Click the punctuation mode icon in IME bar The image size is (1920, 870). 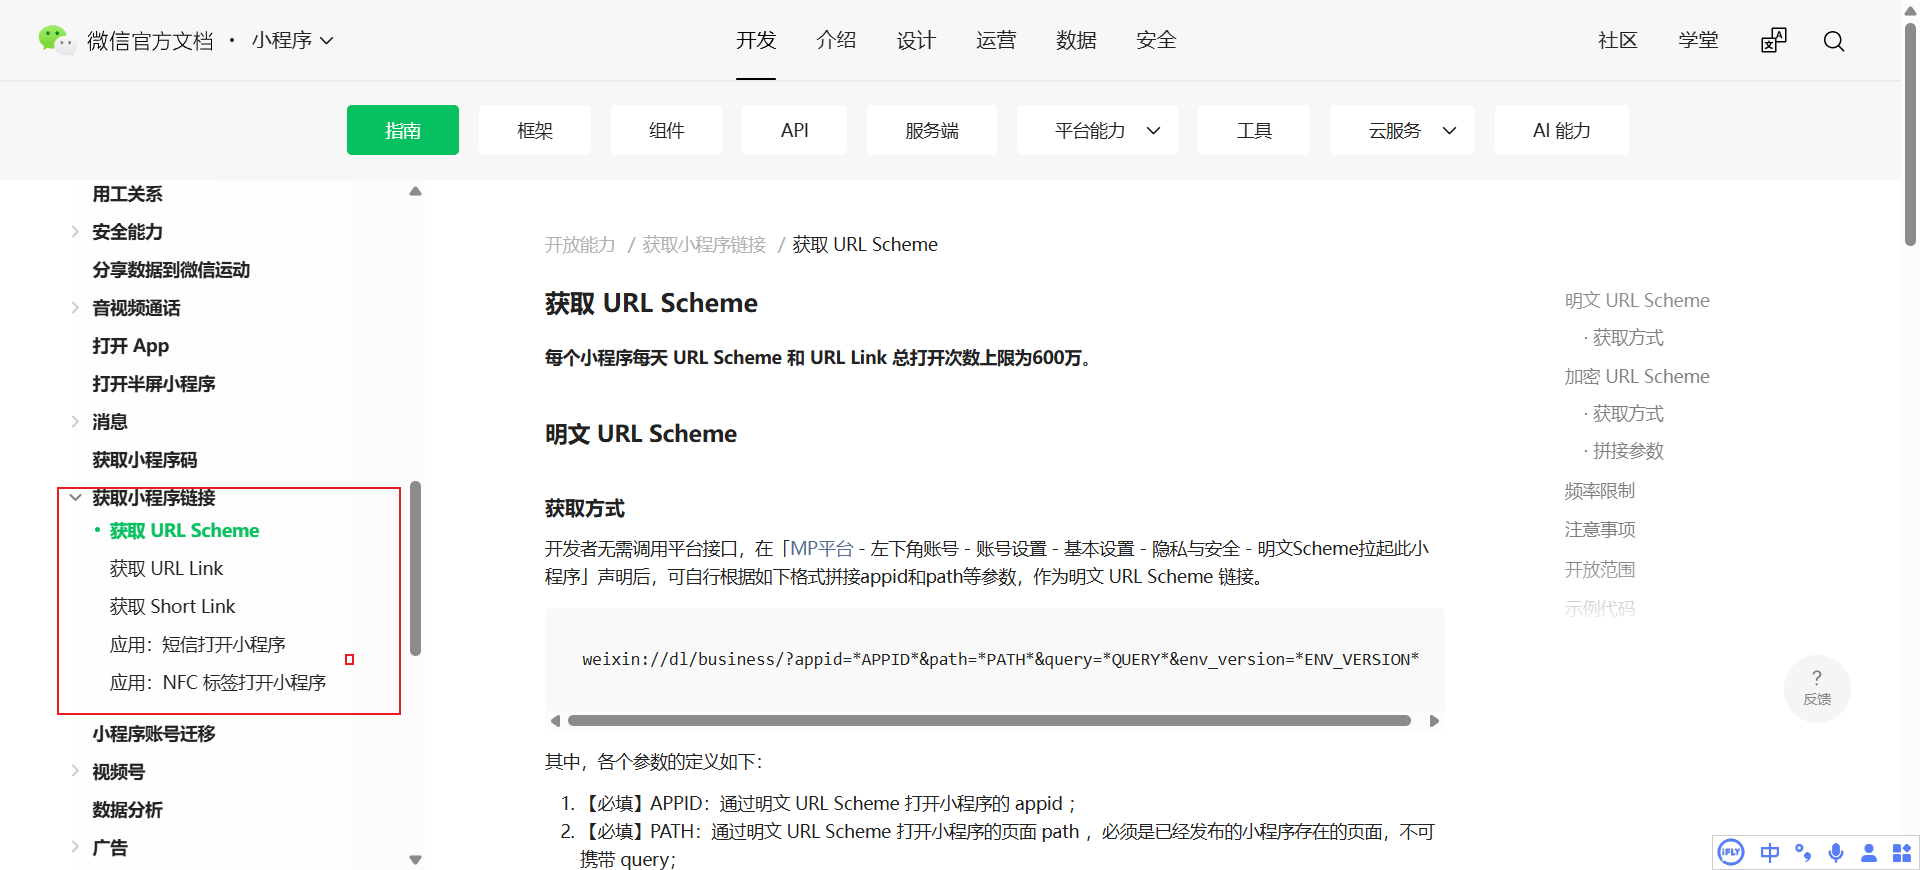(x=1803, y=853)
